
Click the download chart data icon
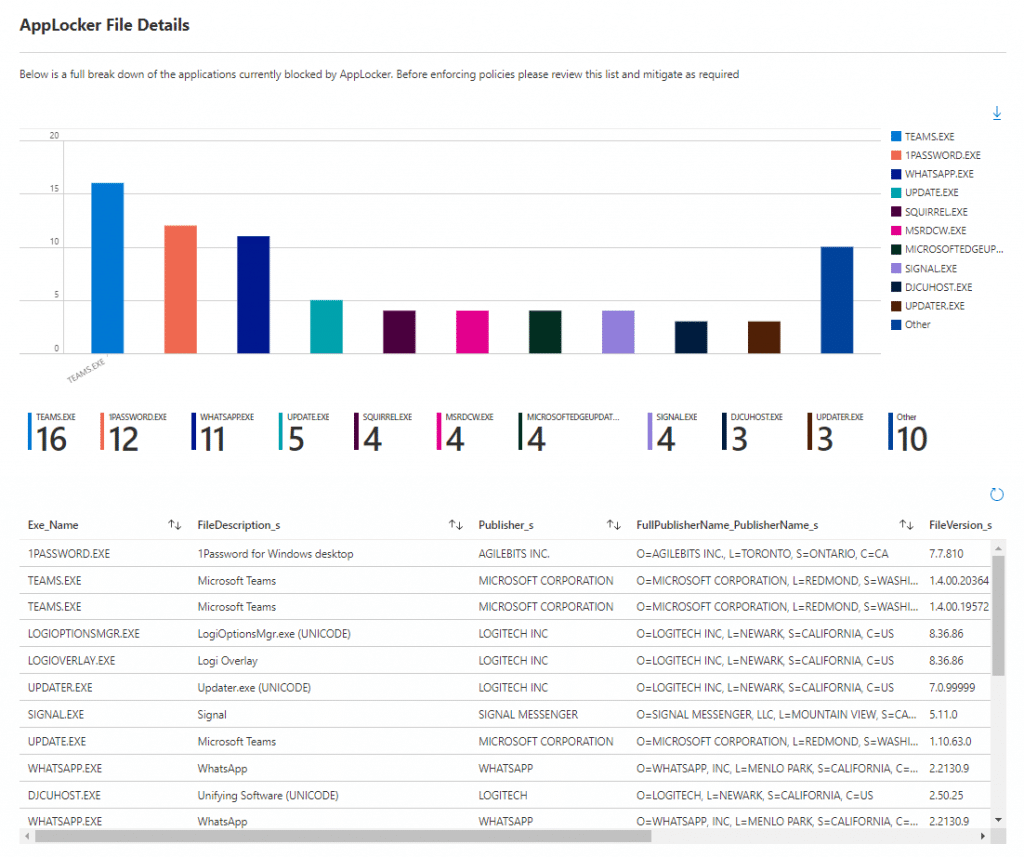(x=997, y=113)
